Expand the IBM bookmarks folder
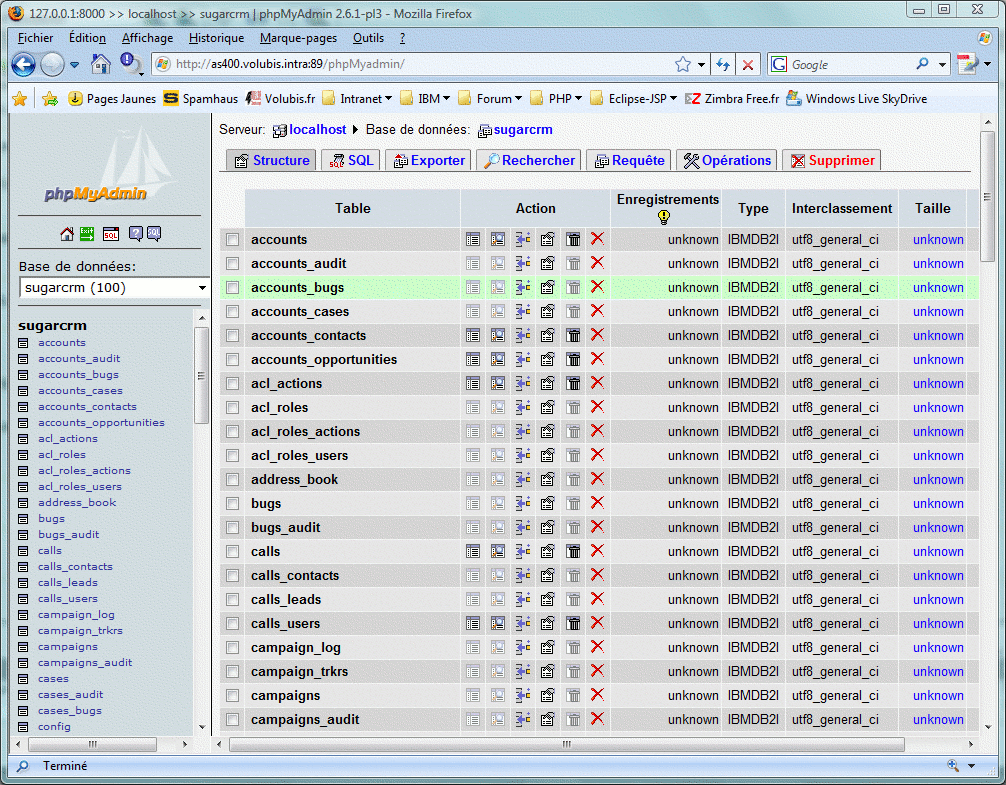The width and height of the screenshot is (1006, 785). (x=425, y=99)
